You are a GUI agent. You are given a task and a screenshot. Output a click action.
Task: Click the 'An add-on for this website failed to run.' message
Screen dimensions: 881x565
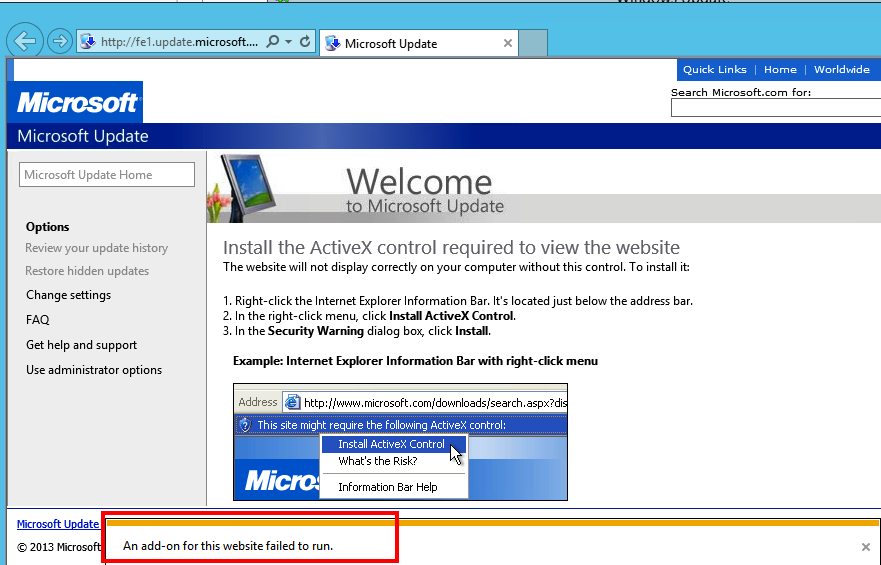pos(228,546)
